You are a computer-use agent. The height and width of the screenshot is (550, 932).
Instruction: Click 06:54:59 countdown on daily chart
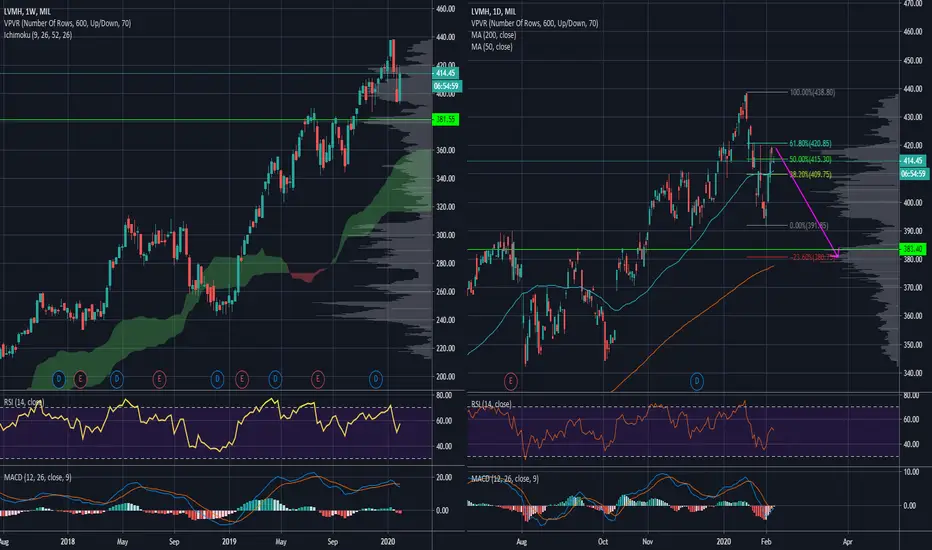[912, 174]
